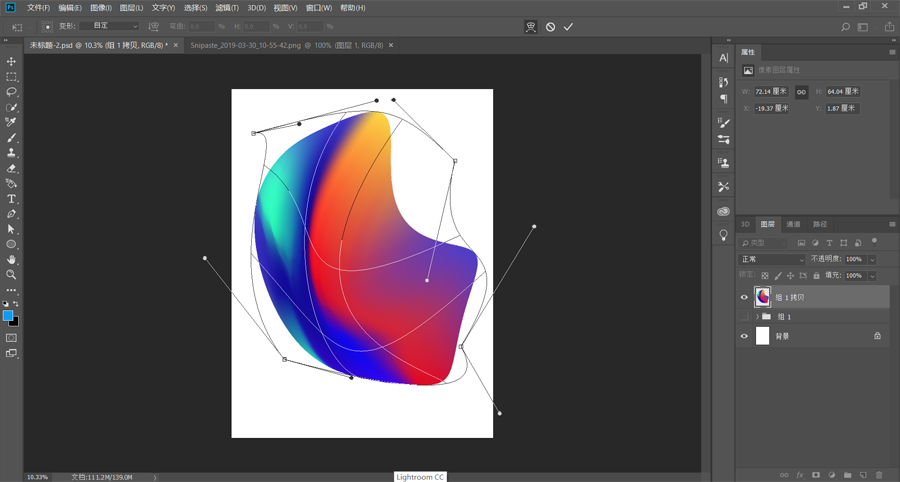
Task: Open the Creative Cloud Libraries panel icon
Action: click(x=723, y=212)
